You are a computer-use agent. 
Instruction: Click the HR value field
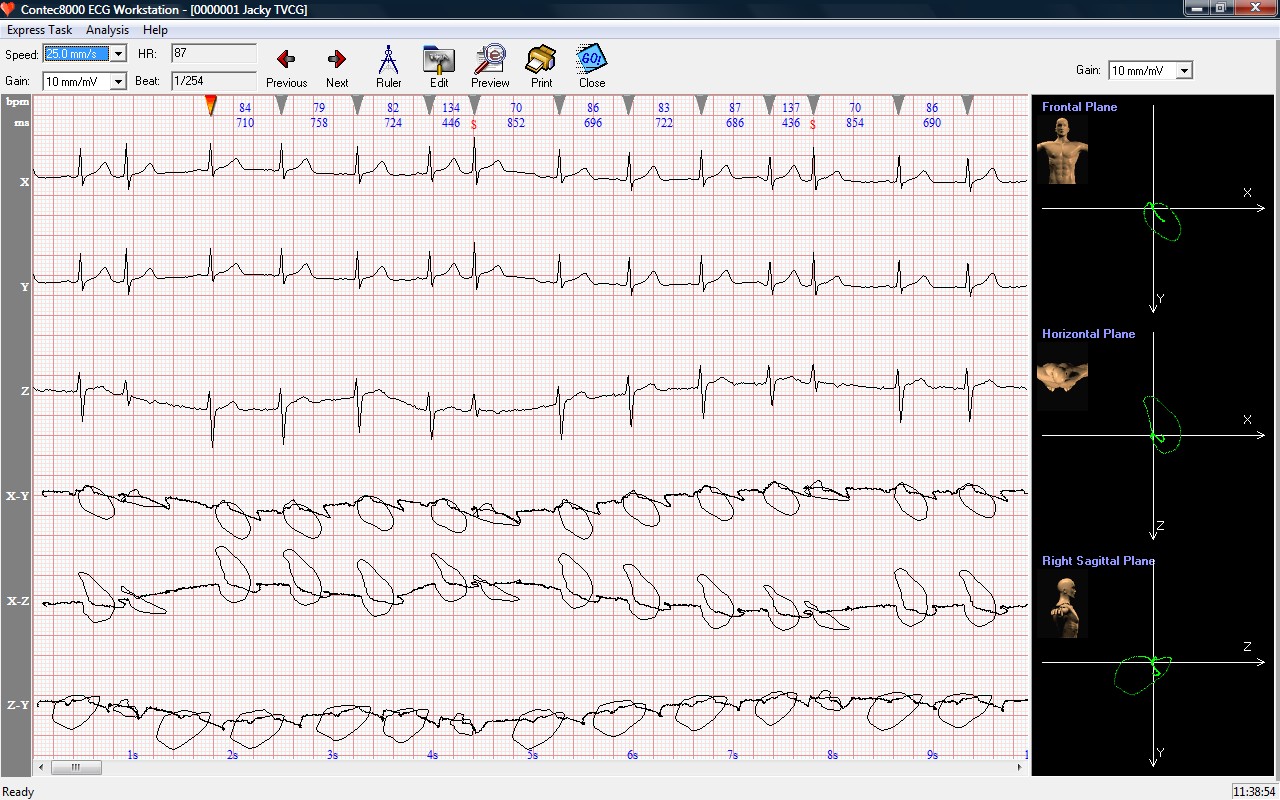pos(213,53)
